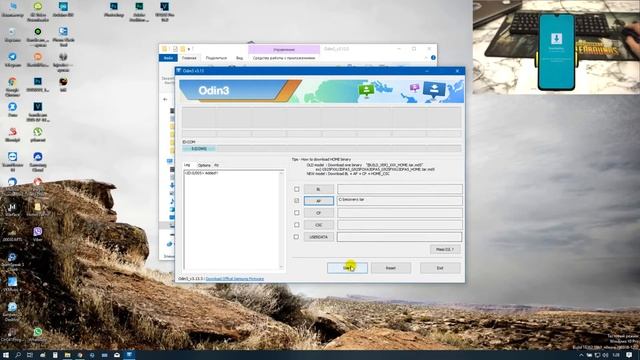
Task: Go back in the Explorer window
Action: point(165,99)
